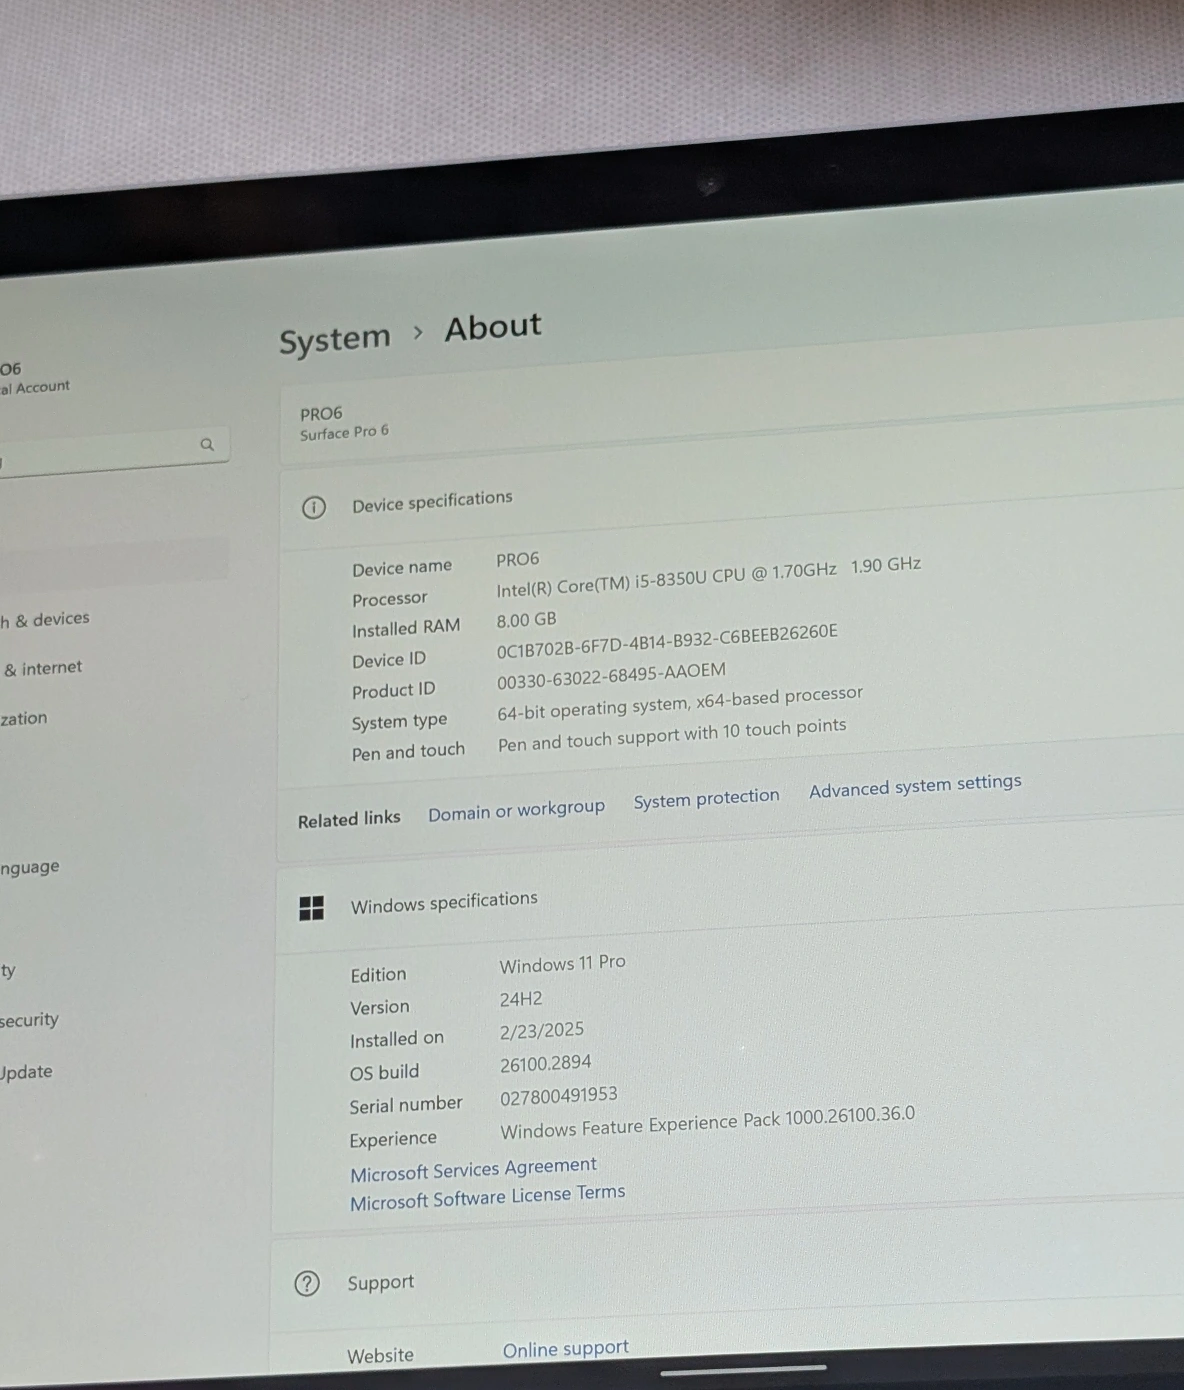Open Domain or workgroup link
1184x1390 pixels.
tap(516, 810)
